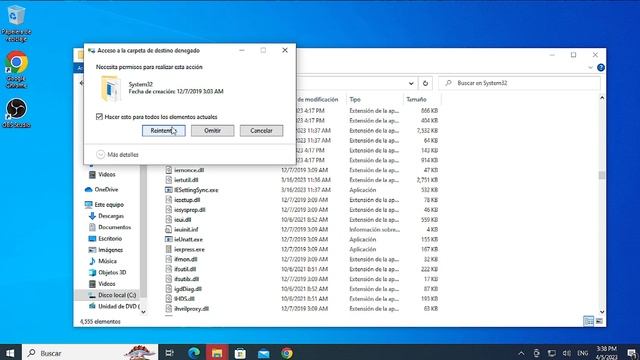Open Imágenes in the navigation pane

click(x=110, y=250)
